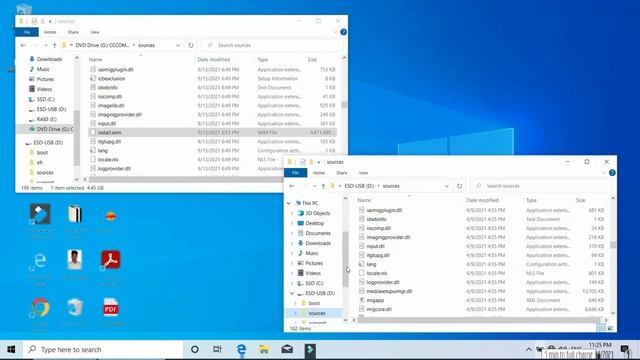
Task: Select install.wim in DVD Drive window
Action: click(212, 132)
